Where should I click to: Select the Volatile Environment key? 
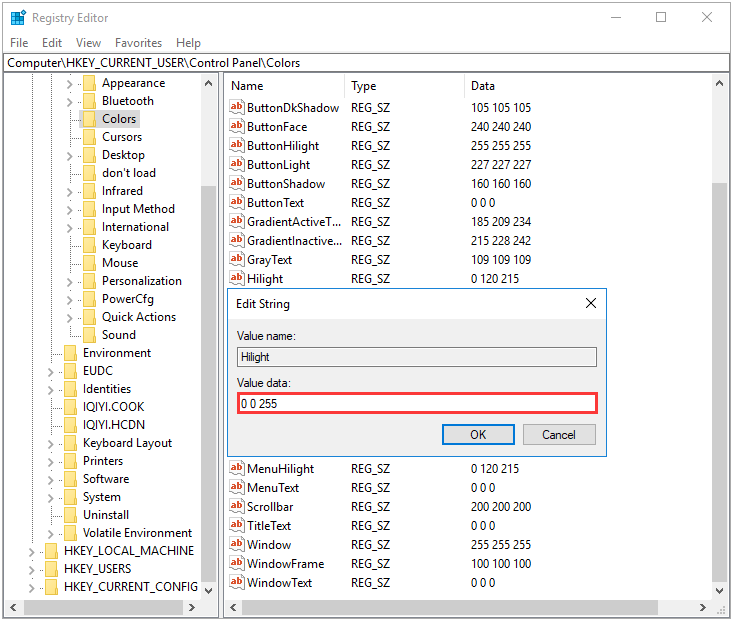(137, 533)
